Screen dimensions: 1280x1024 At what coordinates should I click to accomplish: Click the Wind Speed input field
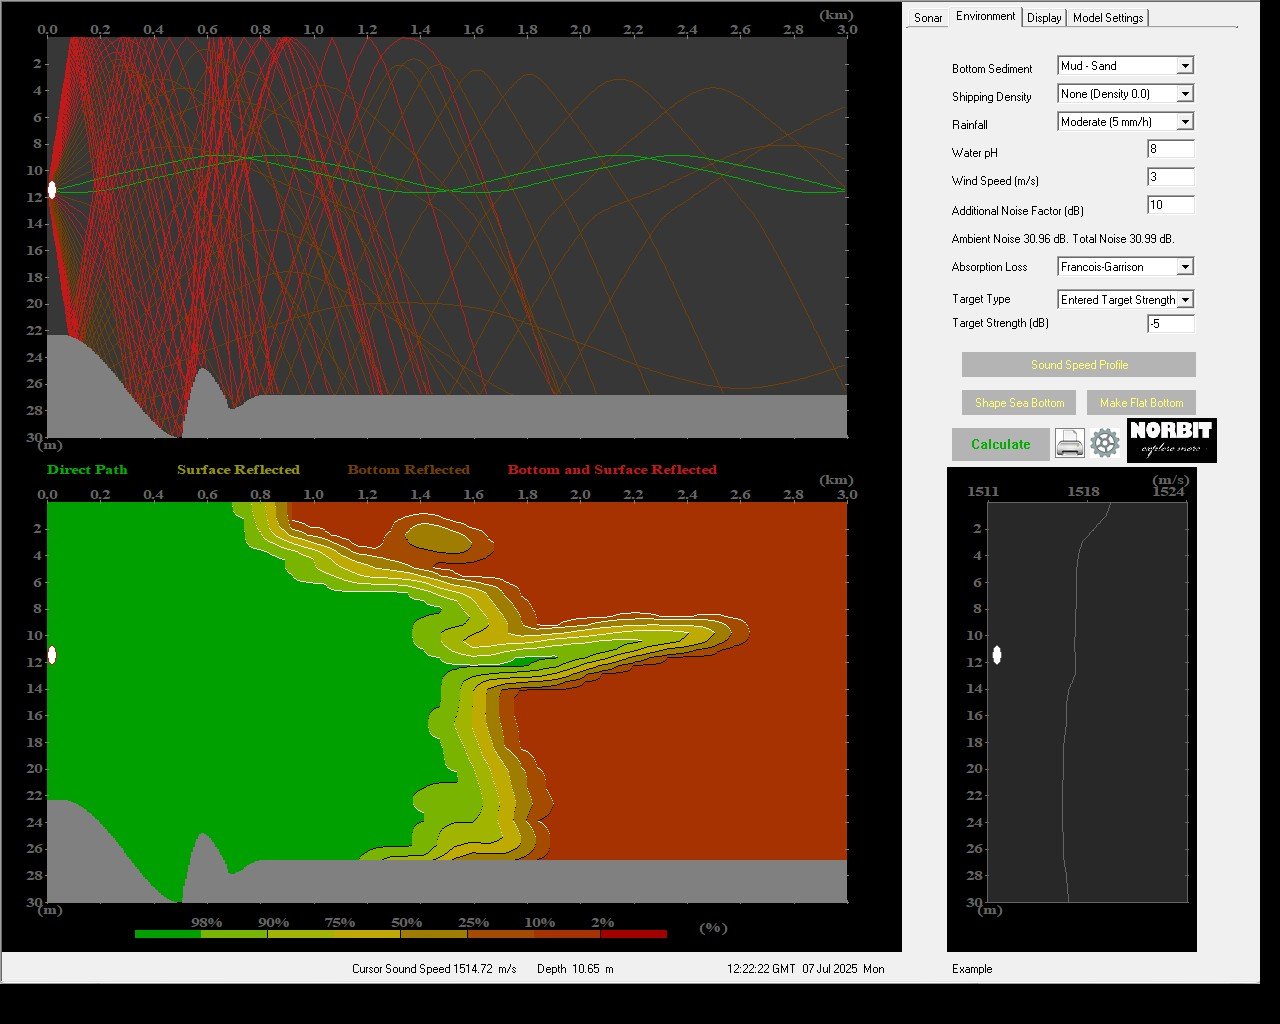click(1171, 177)
